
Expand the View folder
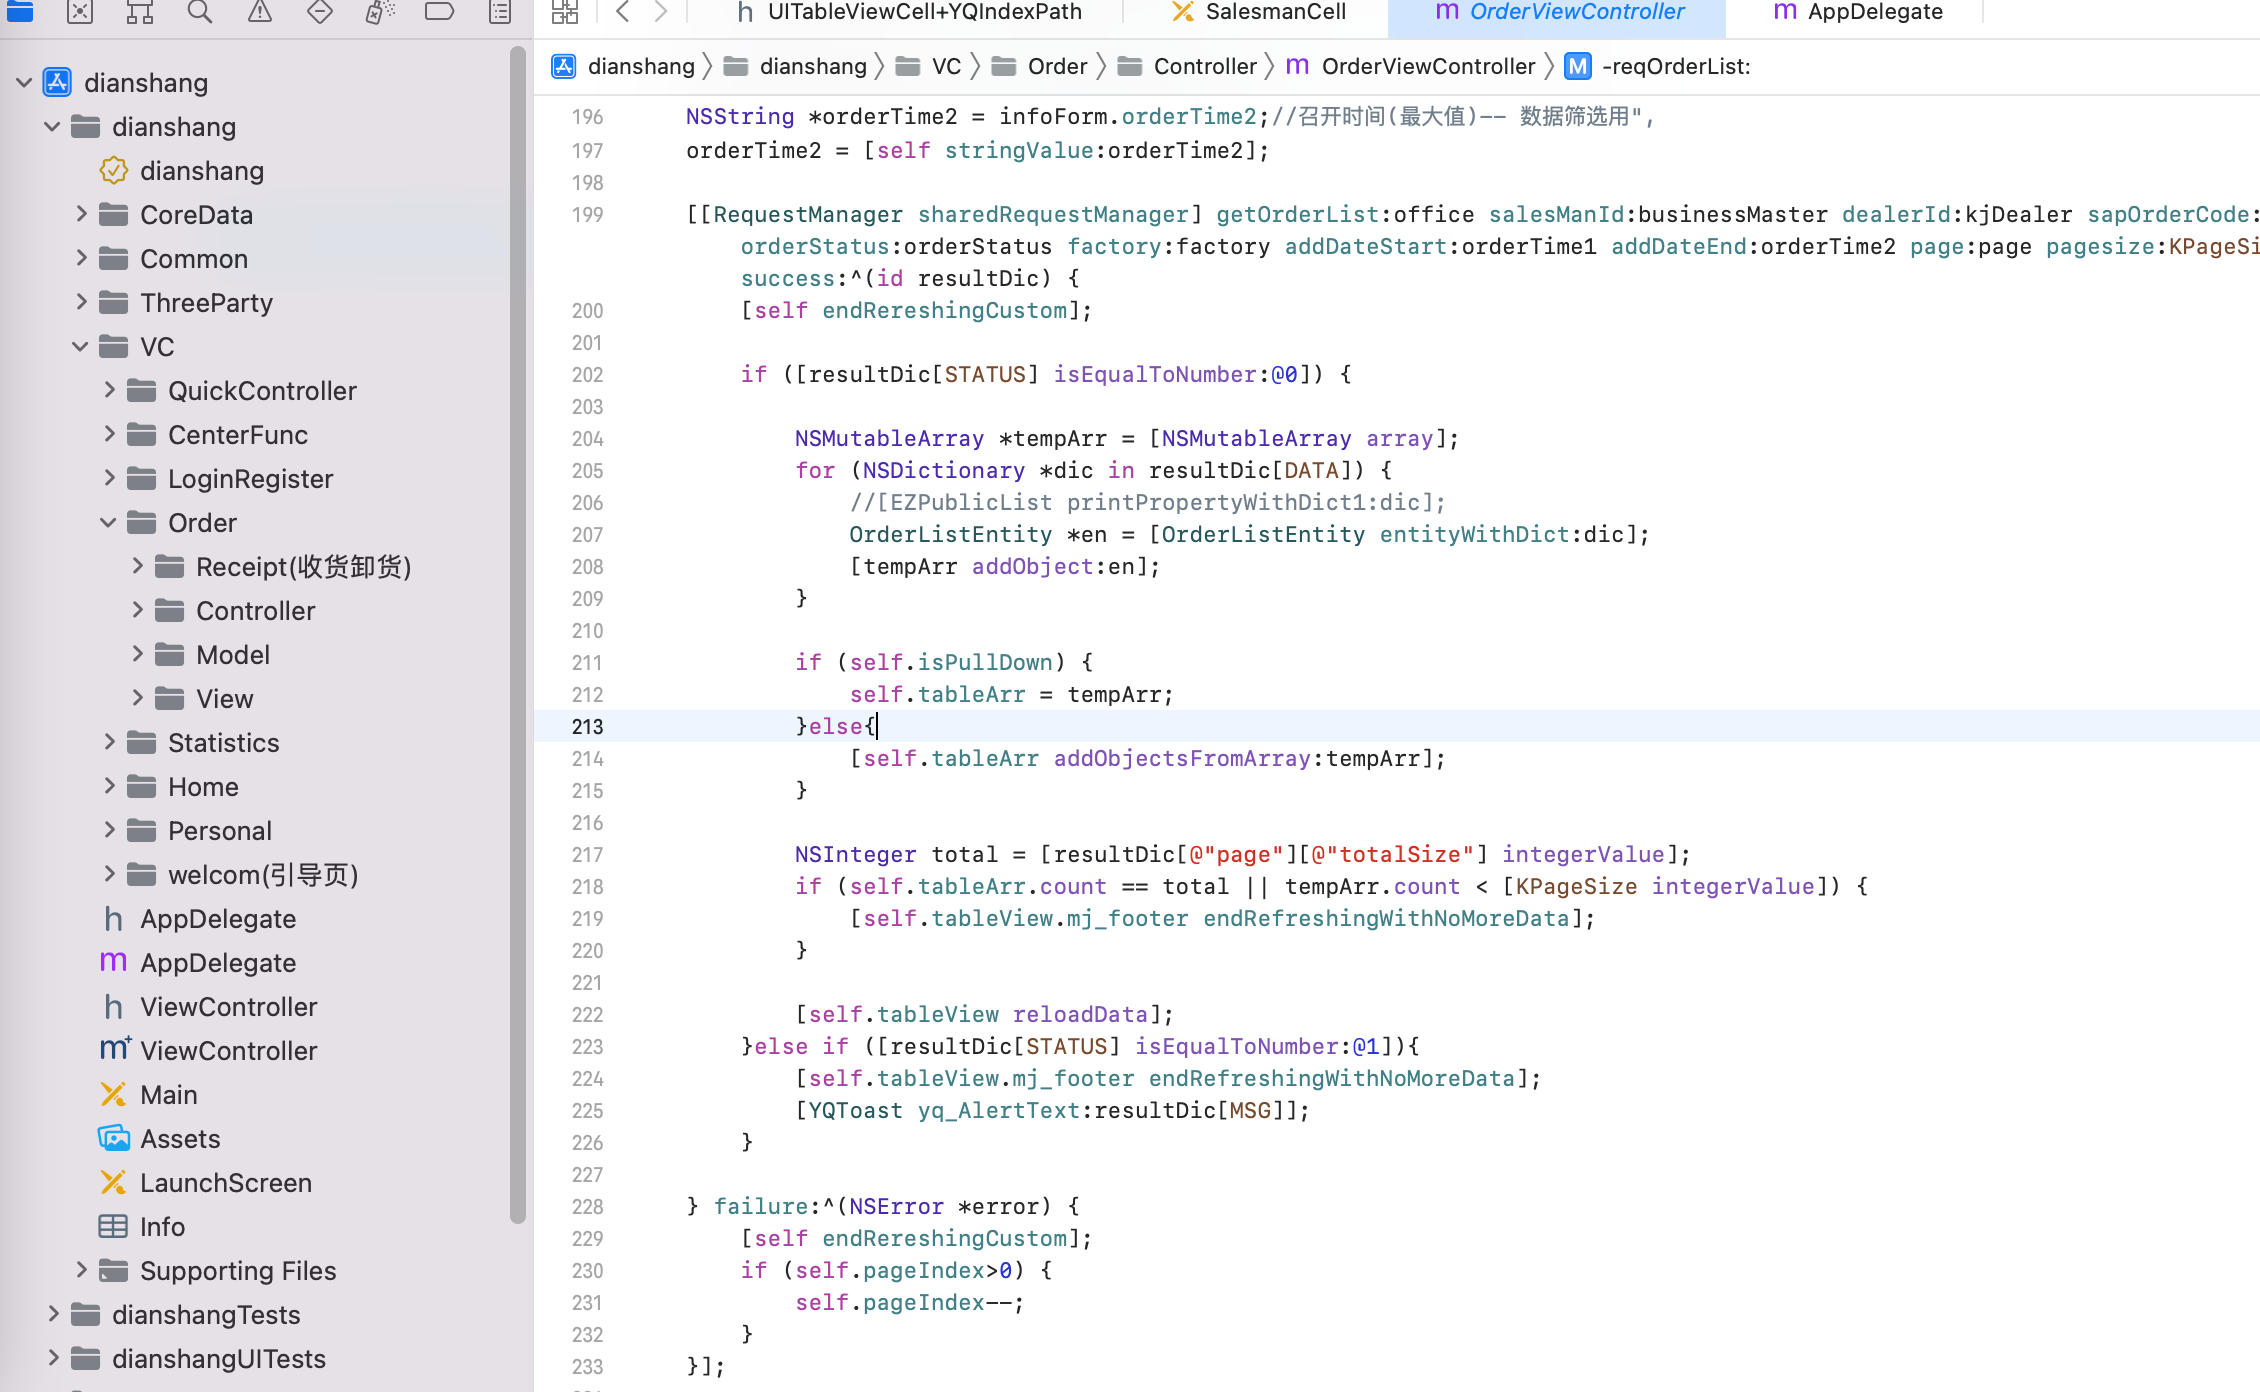[x=137, y=699]
